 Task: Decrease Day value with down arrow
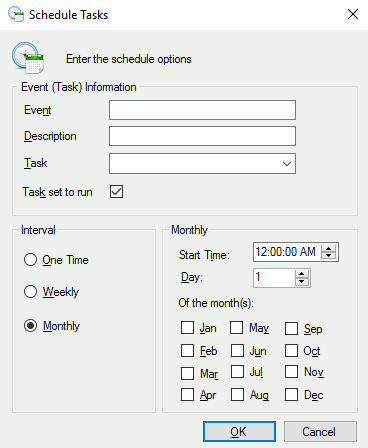302,281
